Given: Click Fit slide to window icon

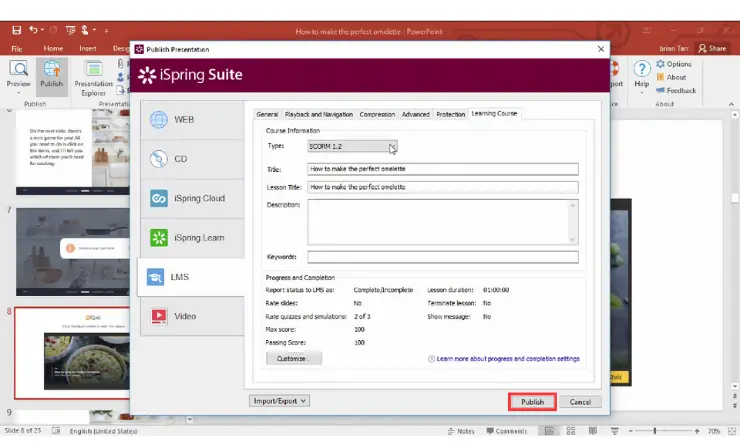Looking at the screenshot, I should [732, 431].
